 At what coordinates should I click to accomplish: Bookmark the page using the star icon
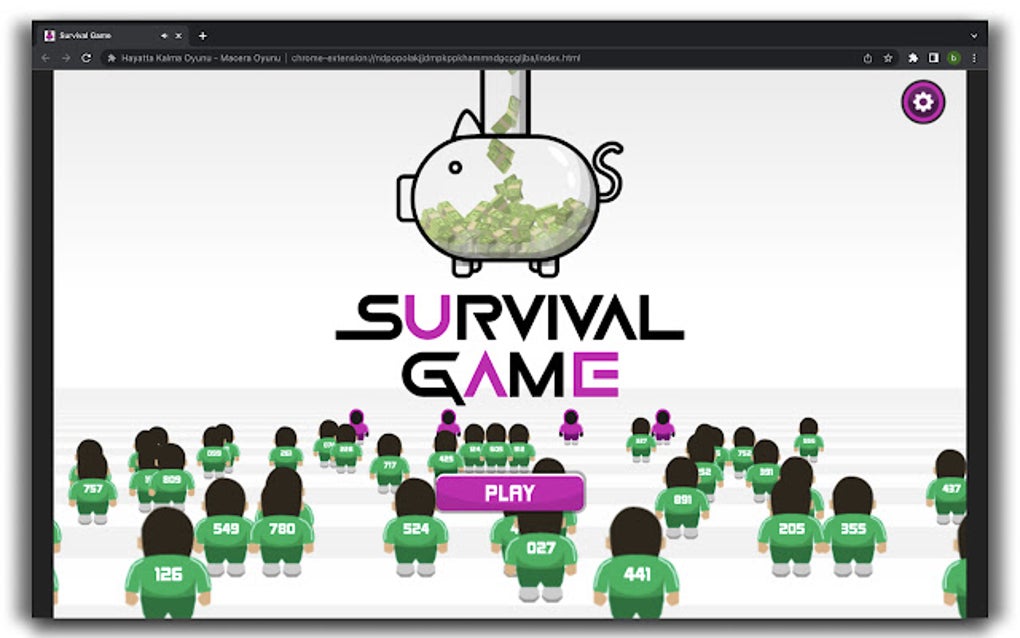(x=889, y=58)
